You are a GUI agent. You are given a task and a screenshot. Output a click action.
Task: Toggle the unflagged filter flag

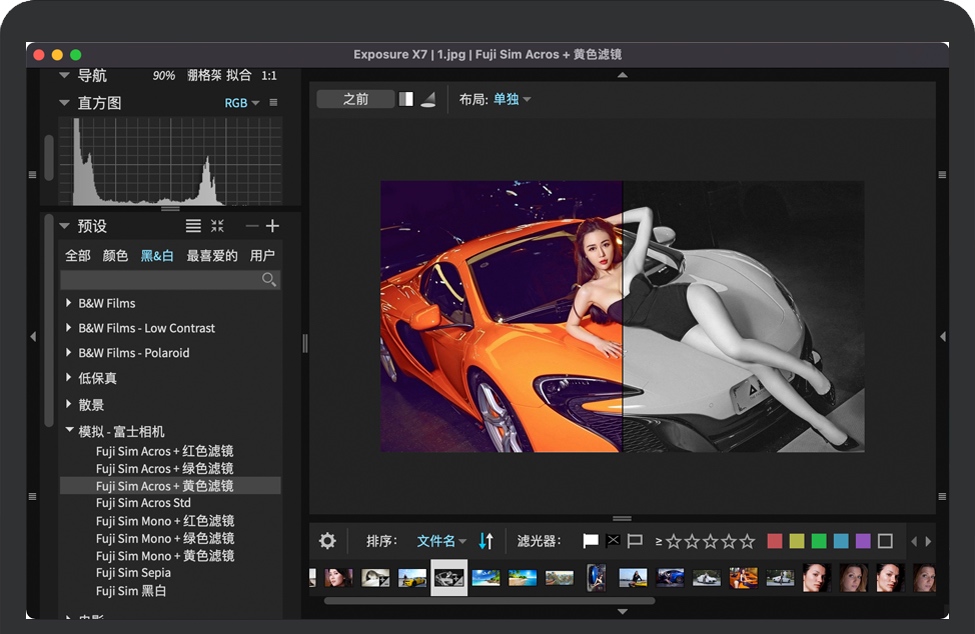pyautogui.click(x=634, y=541)
